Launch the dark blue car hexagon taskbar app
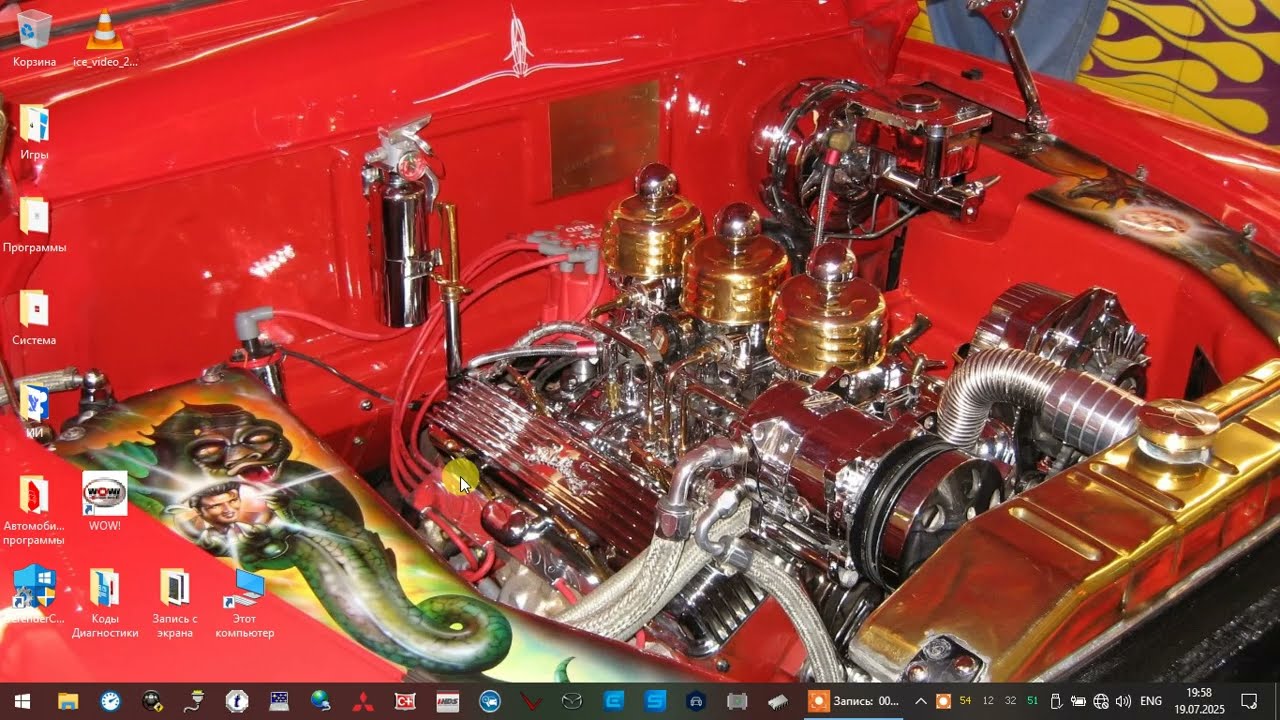This screenshot has height=720, width=1280. [x=697, y=701]
